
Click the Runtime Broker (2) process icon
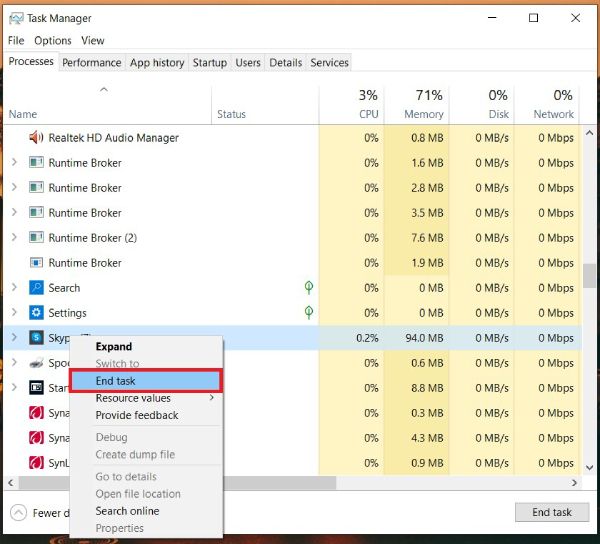pyautogui.click(x=36, y=238)
